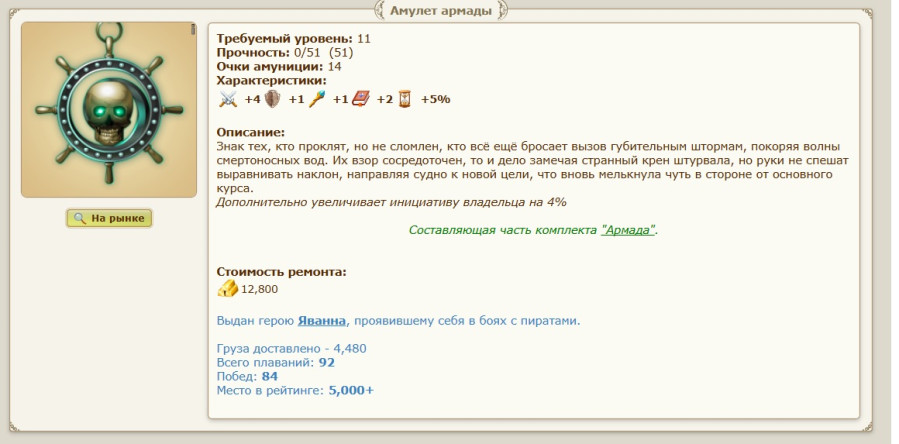The image size is (899, 444).
Task: Click the "Требуемый уровень: 11" line
Action: pyautogui.click(x=294, y=38)
